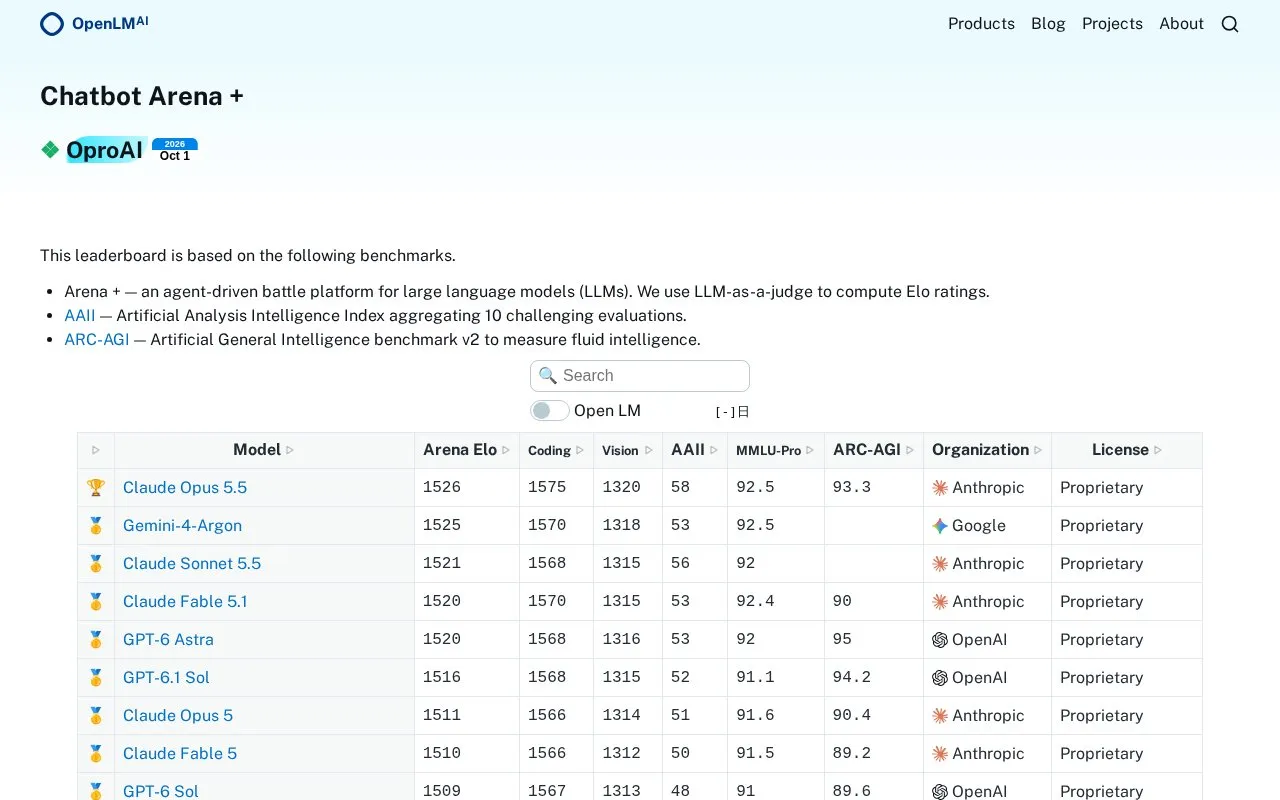Click the Anthropic logo in Claude Opus 5.5 row

[x=940, y=488]
